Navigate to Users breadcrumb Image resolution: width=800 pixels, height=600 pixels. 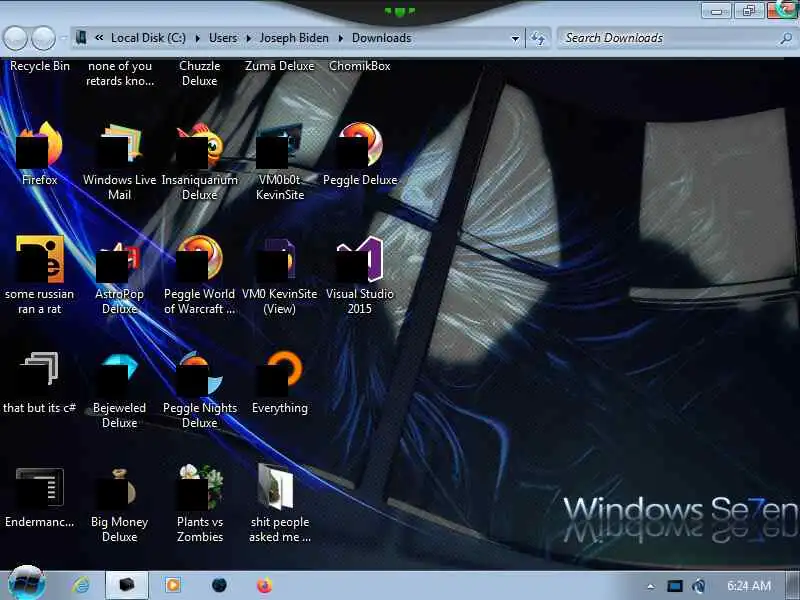click(223, 38)
